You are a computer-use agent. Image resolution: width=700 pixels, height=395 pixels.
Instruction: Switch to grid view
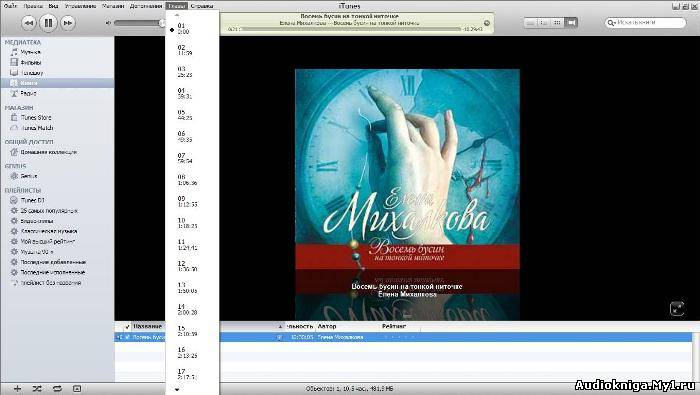pyautogui.click(x=557, y=22)
